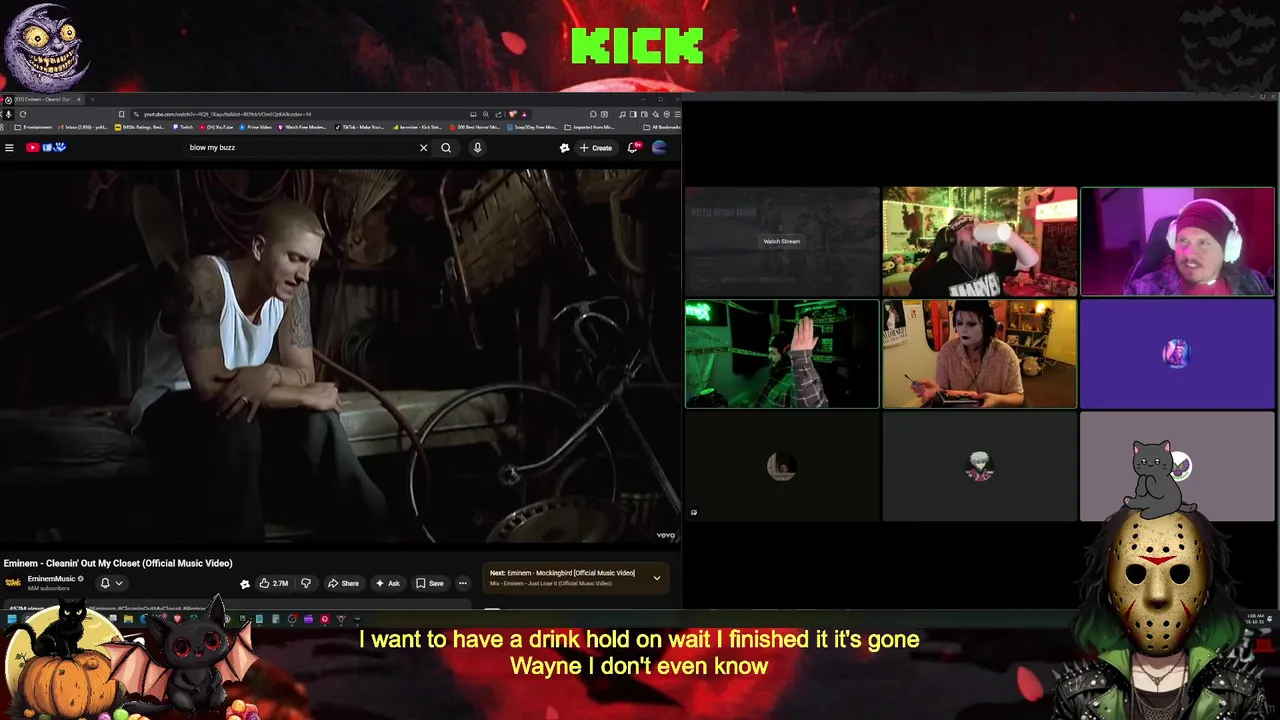The height and width of the screenshot is (720, 1280).
Task: Open the YouTube guide hamburger menu
Action: pyautogui.click(x=9, y=148)
